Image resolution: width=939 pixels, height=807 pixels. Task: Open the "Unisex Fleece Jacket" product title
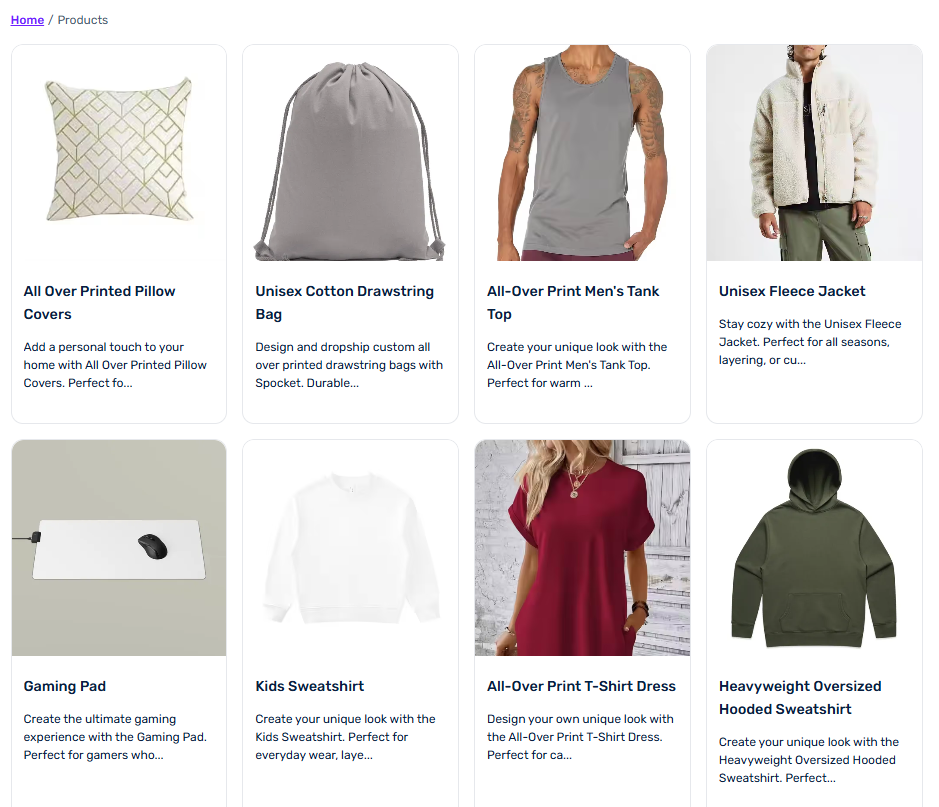(x=792, y=291)
